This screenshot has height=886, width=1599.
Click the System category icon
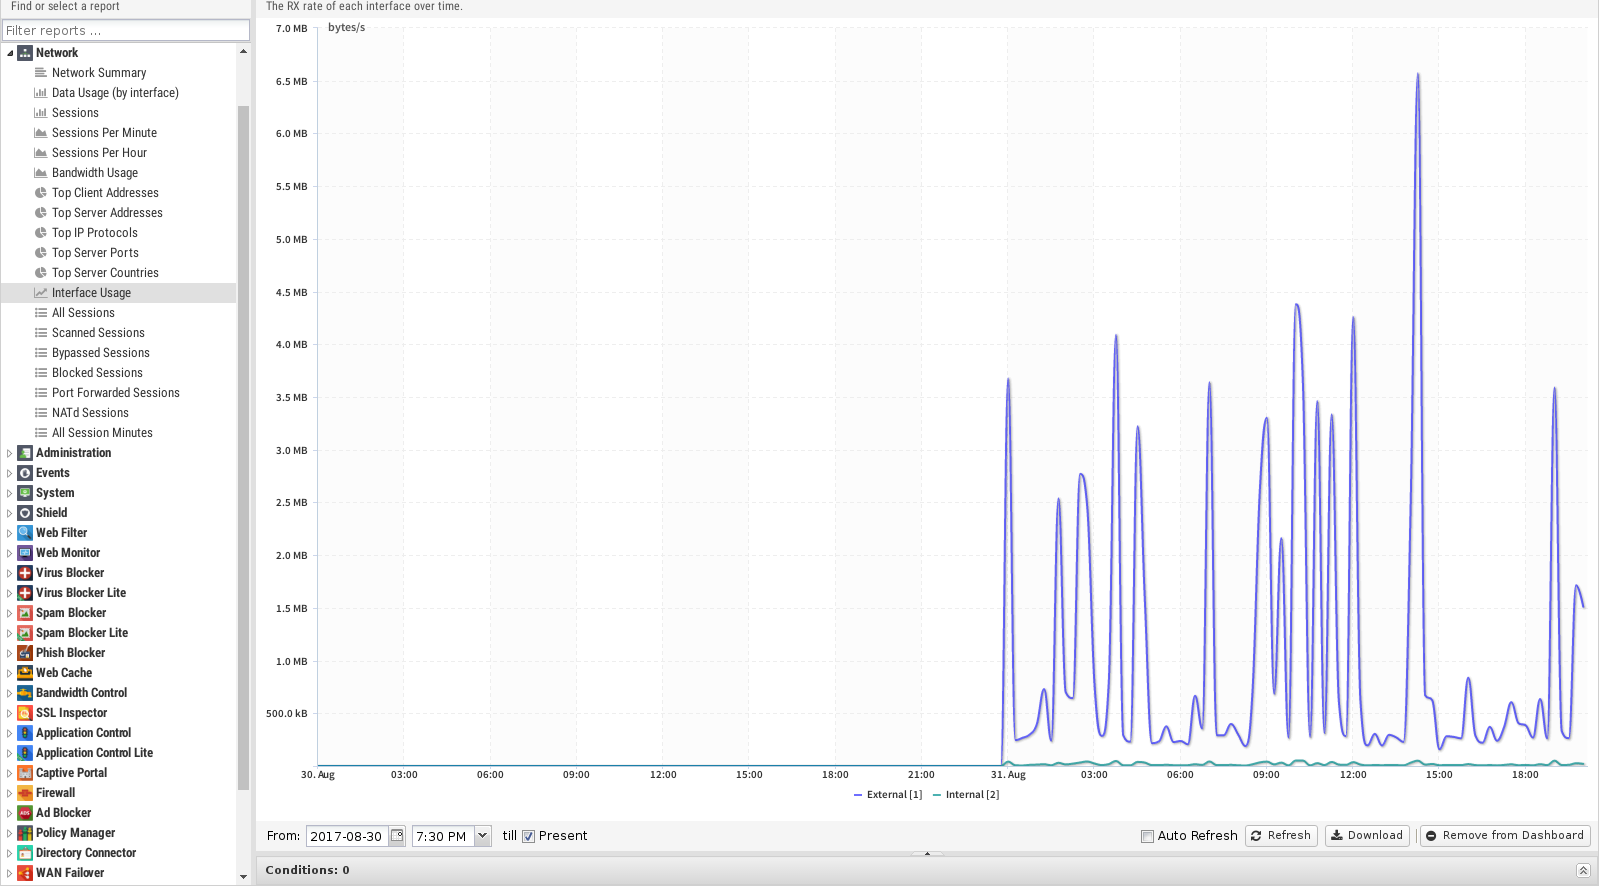(25, 493)
